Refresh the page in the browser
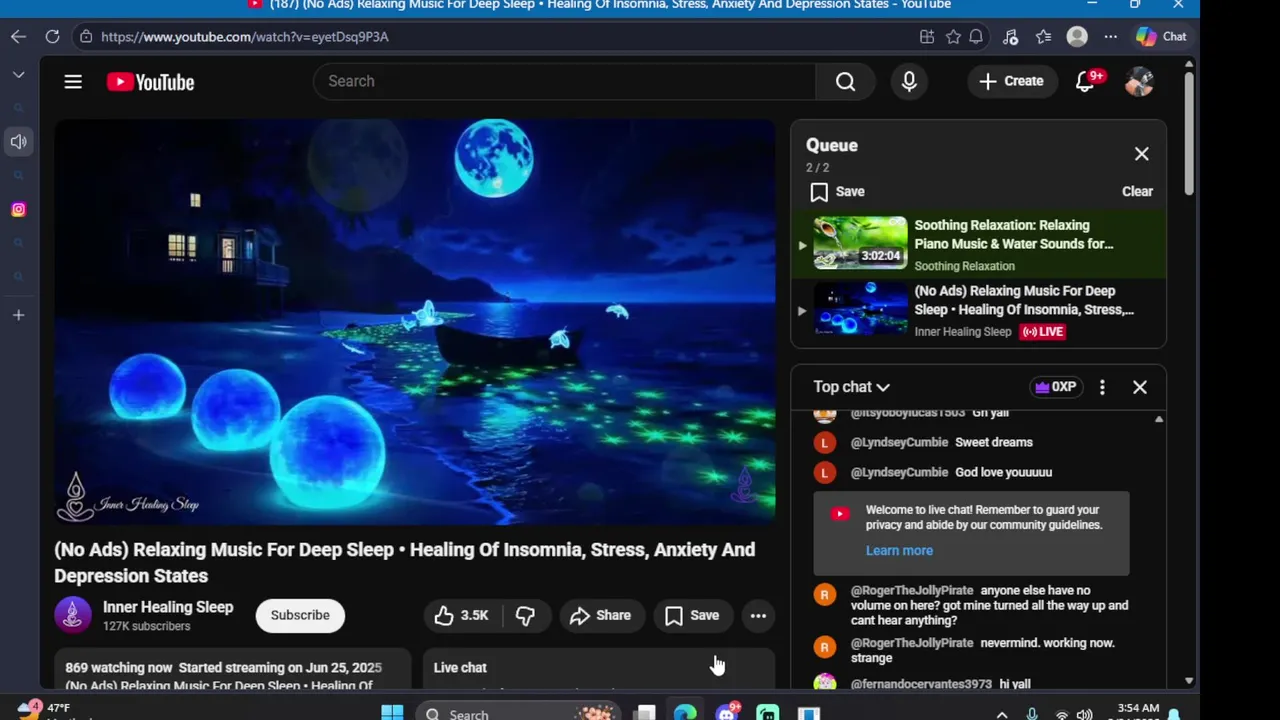Screen dimensions: 1280x720 point(52,36)
